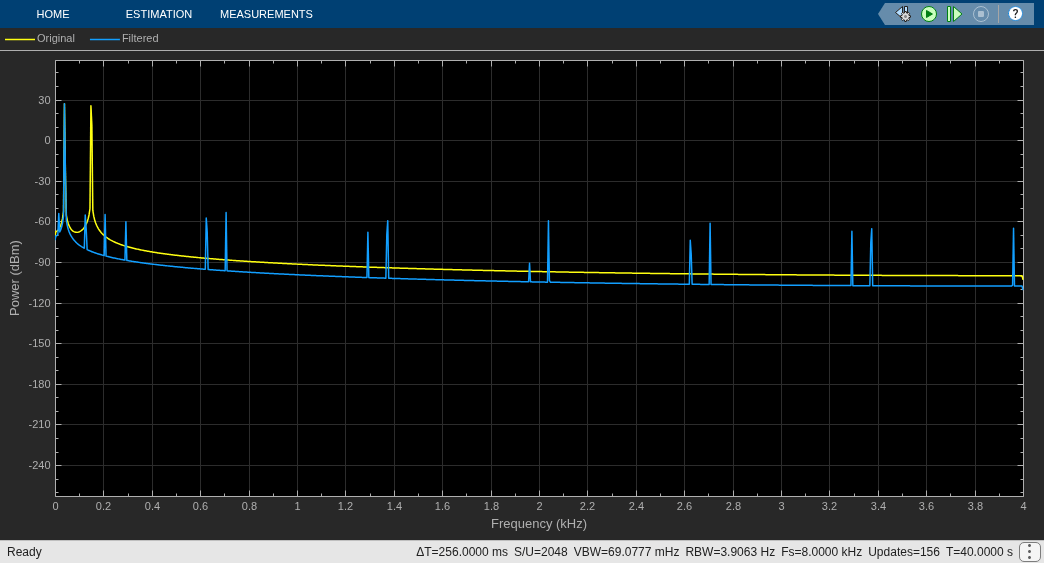Toggle the Original legend entry
Image resolution: width=1044 pixels, height=563 pixels.
[x=40, y=39]
